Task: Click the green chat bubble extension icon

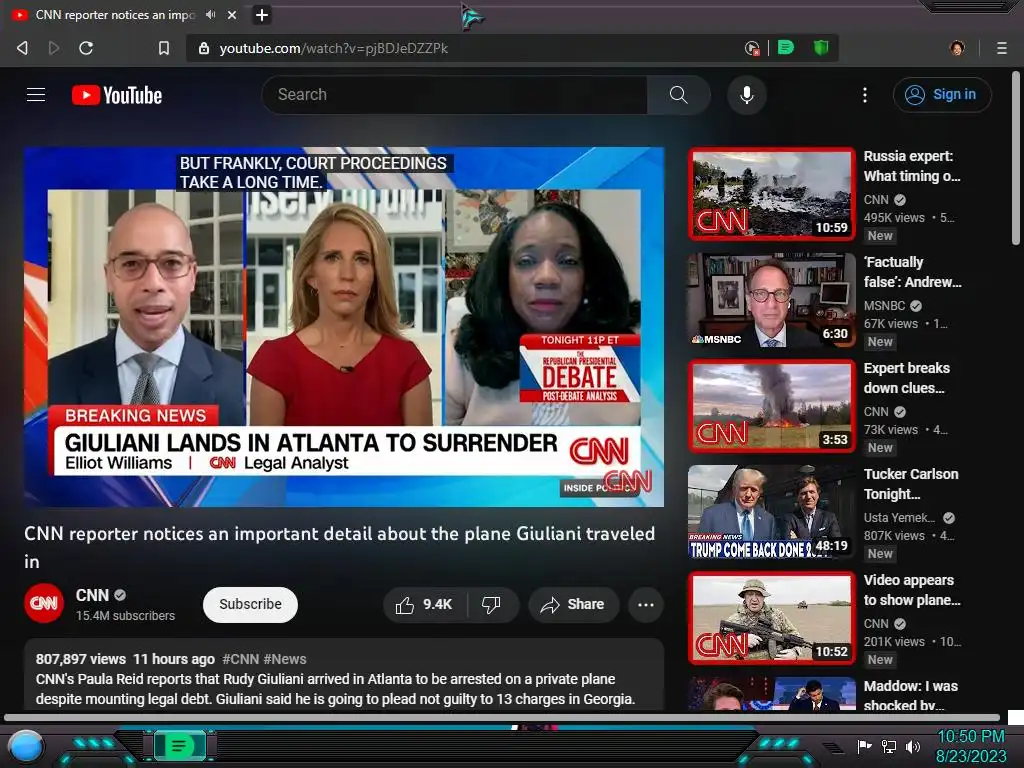Action: [786, 48]
